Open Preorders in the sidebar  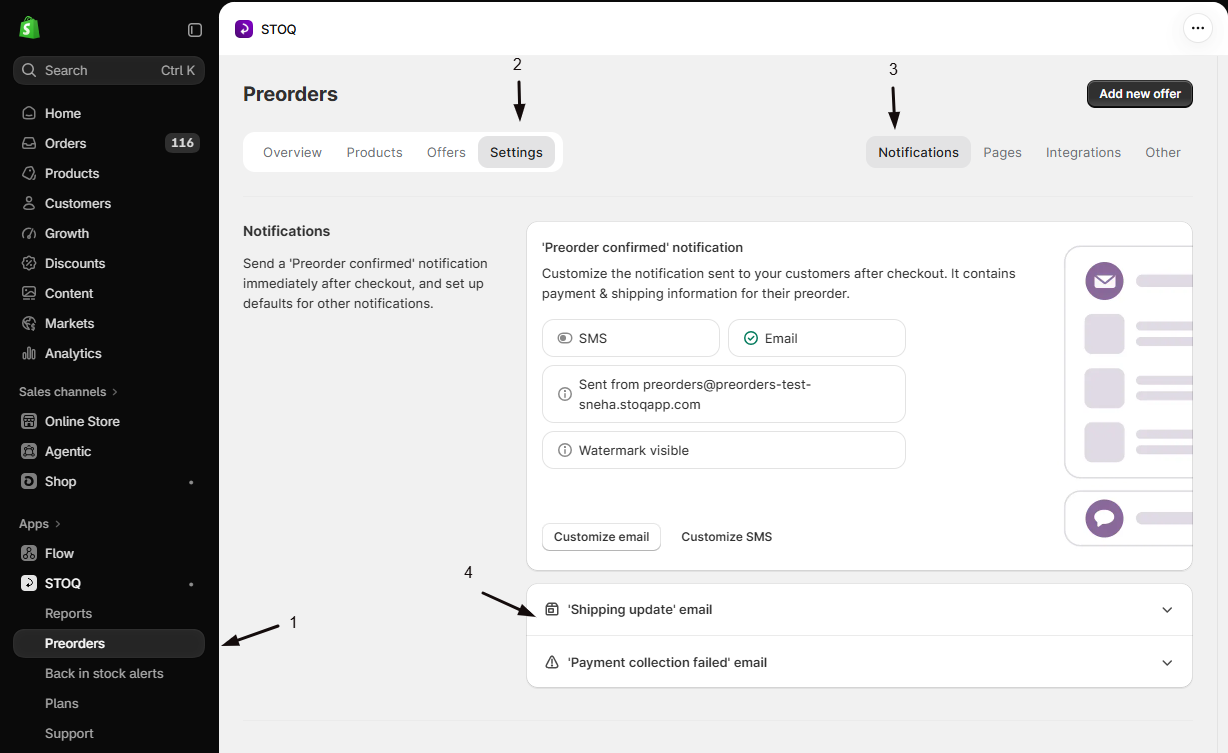pyautogui.click(x=109, y=643)
